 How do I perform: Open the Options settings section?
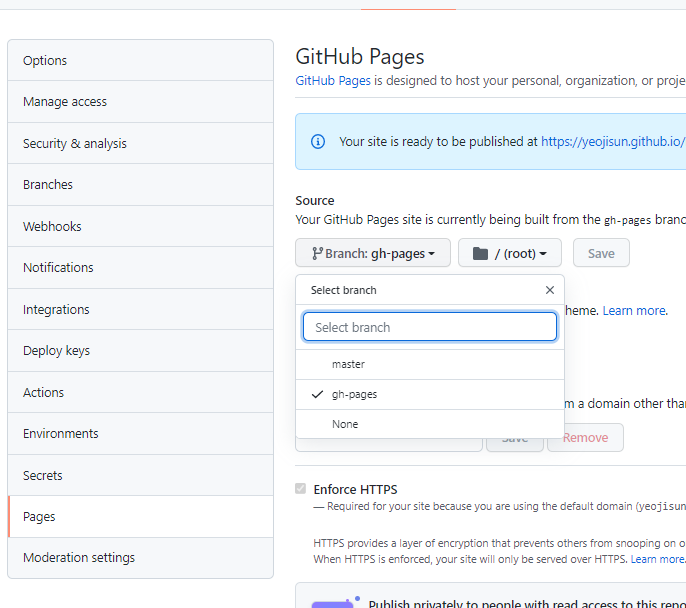click(140, 60)
